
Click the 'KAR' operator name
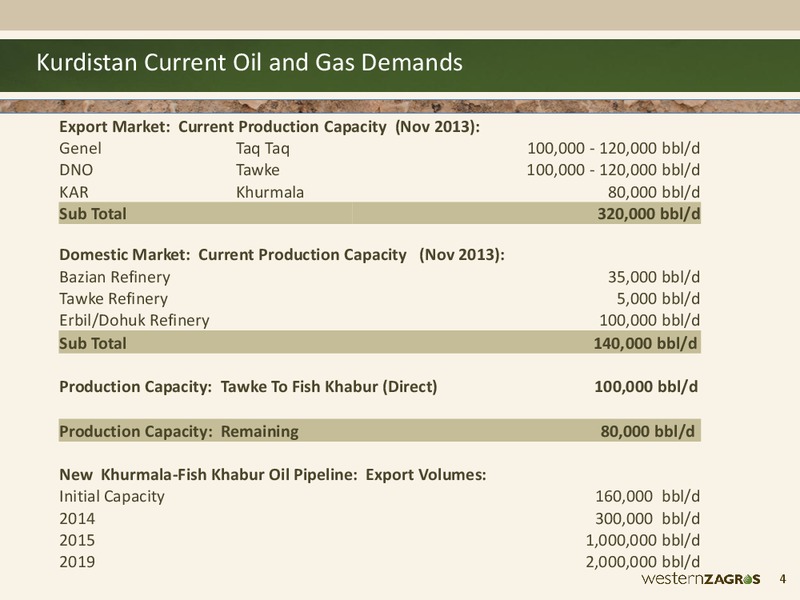[x=73, y=192]
